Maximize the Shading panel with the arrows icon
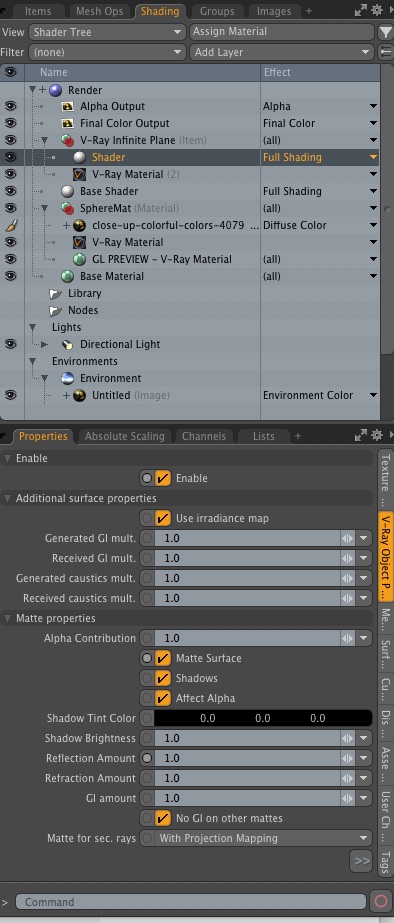This screenshot has width=394, height=923. click(361, 10)
